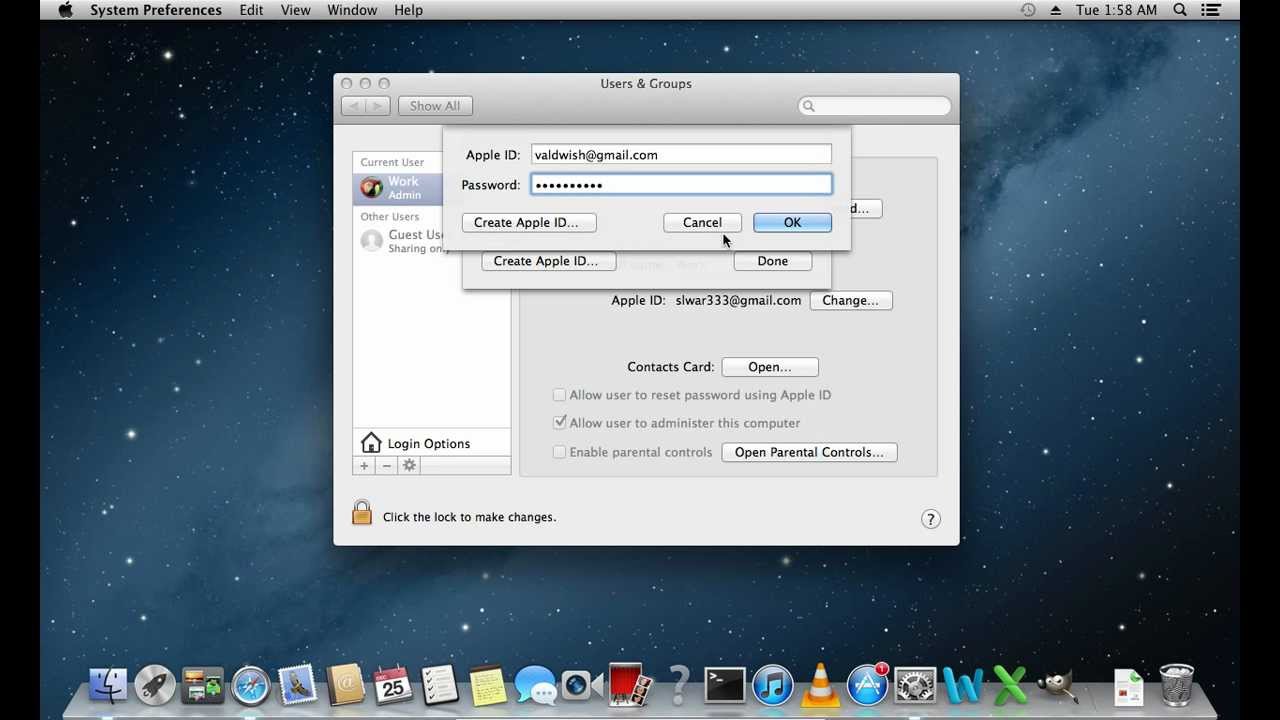The height and width of the screenshot is (720, 1280).
Task: Open Trash in the dock
Action: pyautogui.click(x=1177, y=686)
